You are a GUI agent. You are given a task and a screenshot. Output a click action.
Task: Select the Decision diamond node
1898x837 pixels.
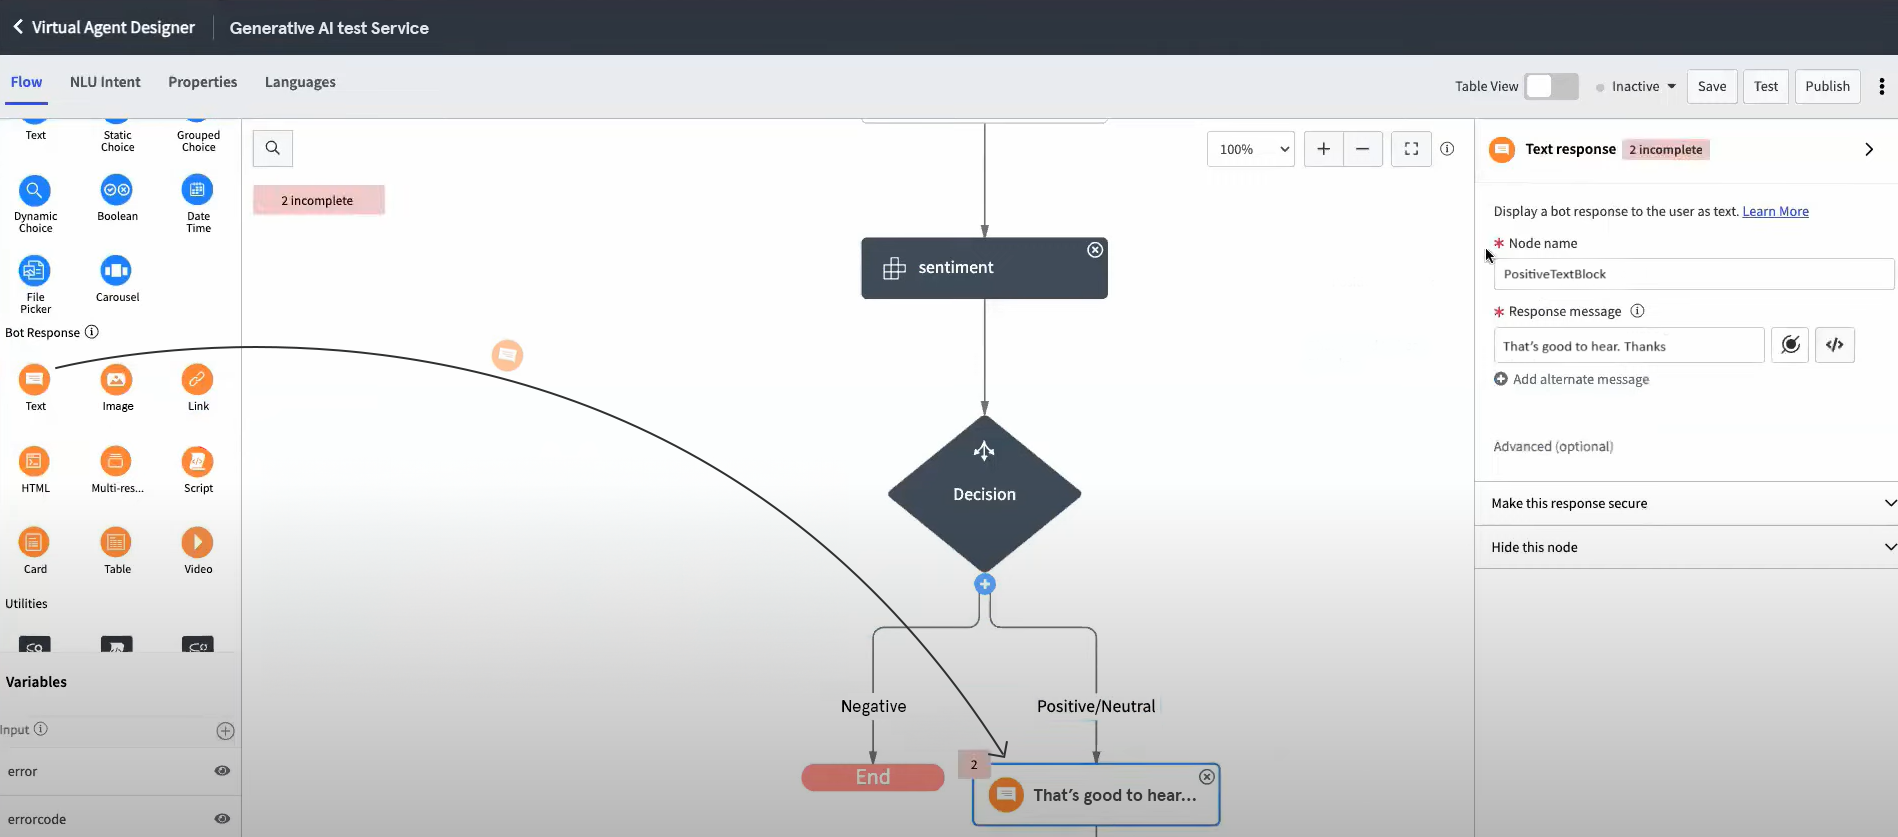[984, 493]
